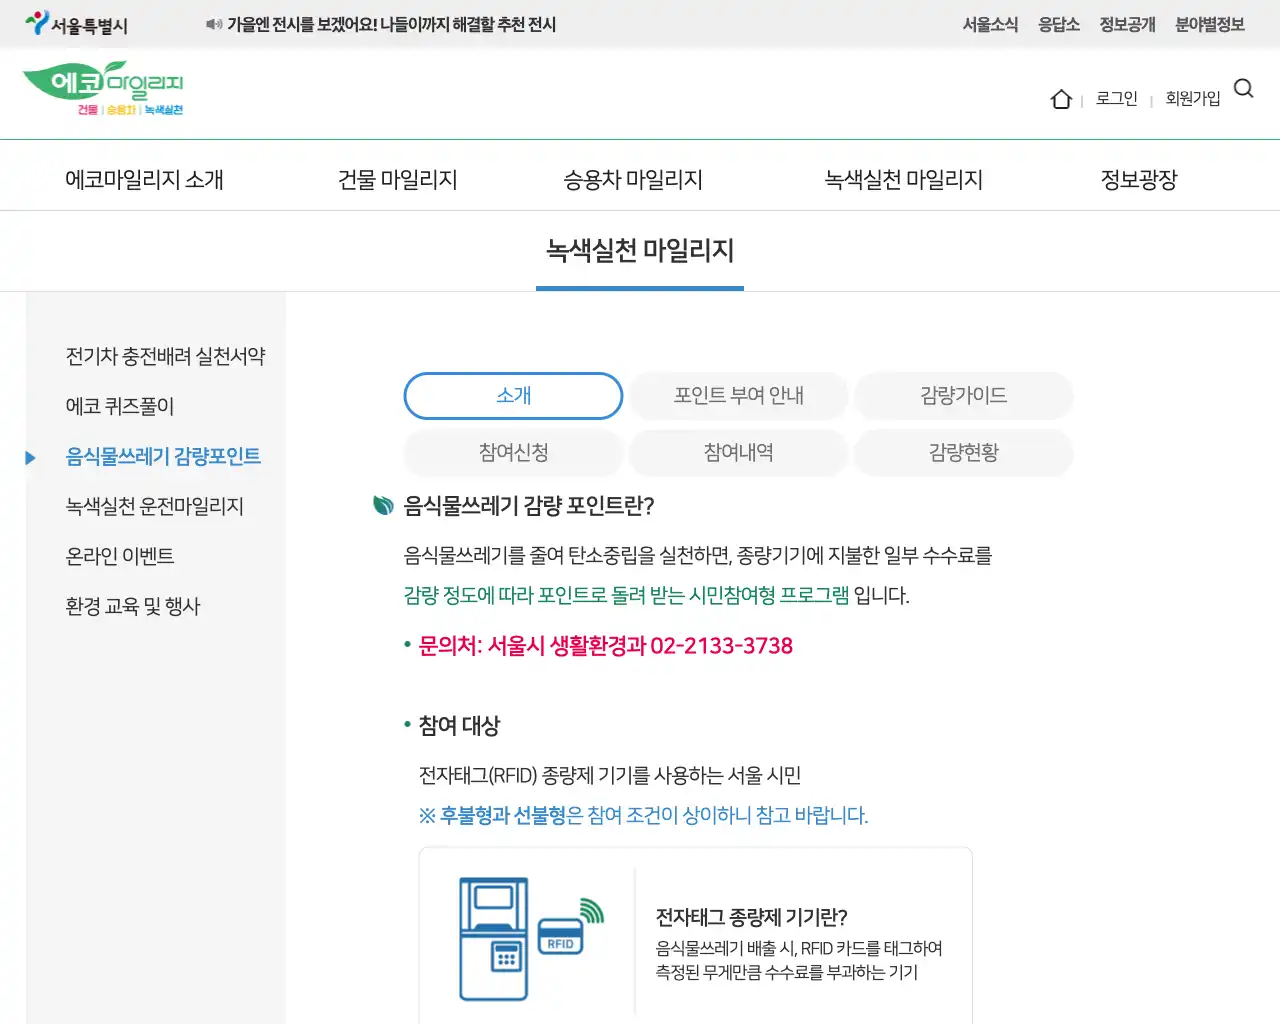The image size is (1280, 1024).
Task: Open the 승용차 마일리지 menu
Action: click(633, 180)
